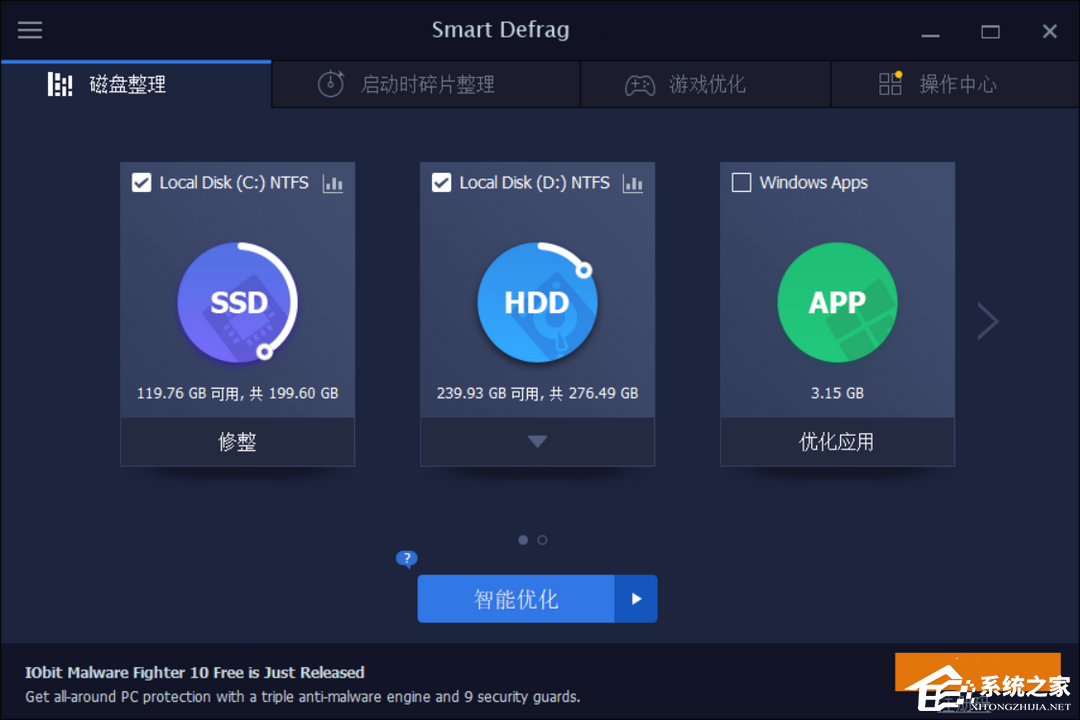The width and height of the screenshot is (1080, 720).
Task: Maximize the Smart Defrag window
Action: coord(990,32)
